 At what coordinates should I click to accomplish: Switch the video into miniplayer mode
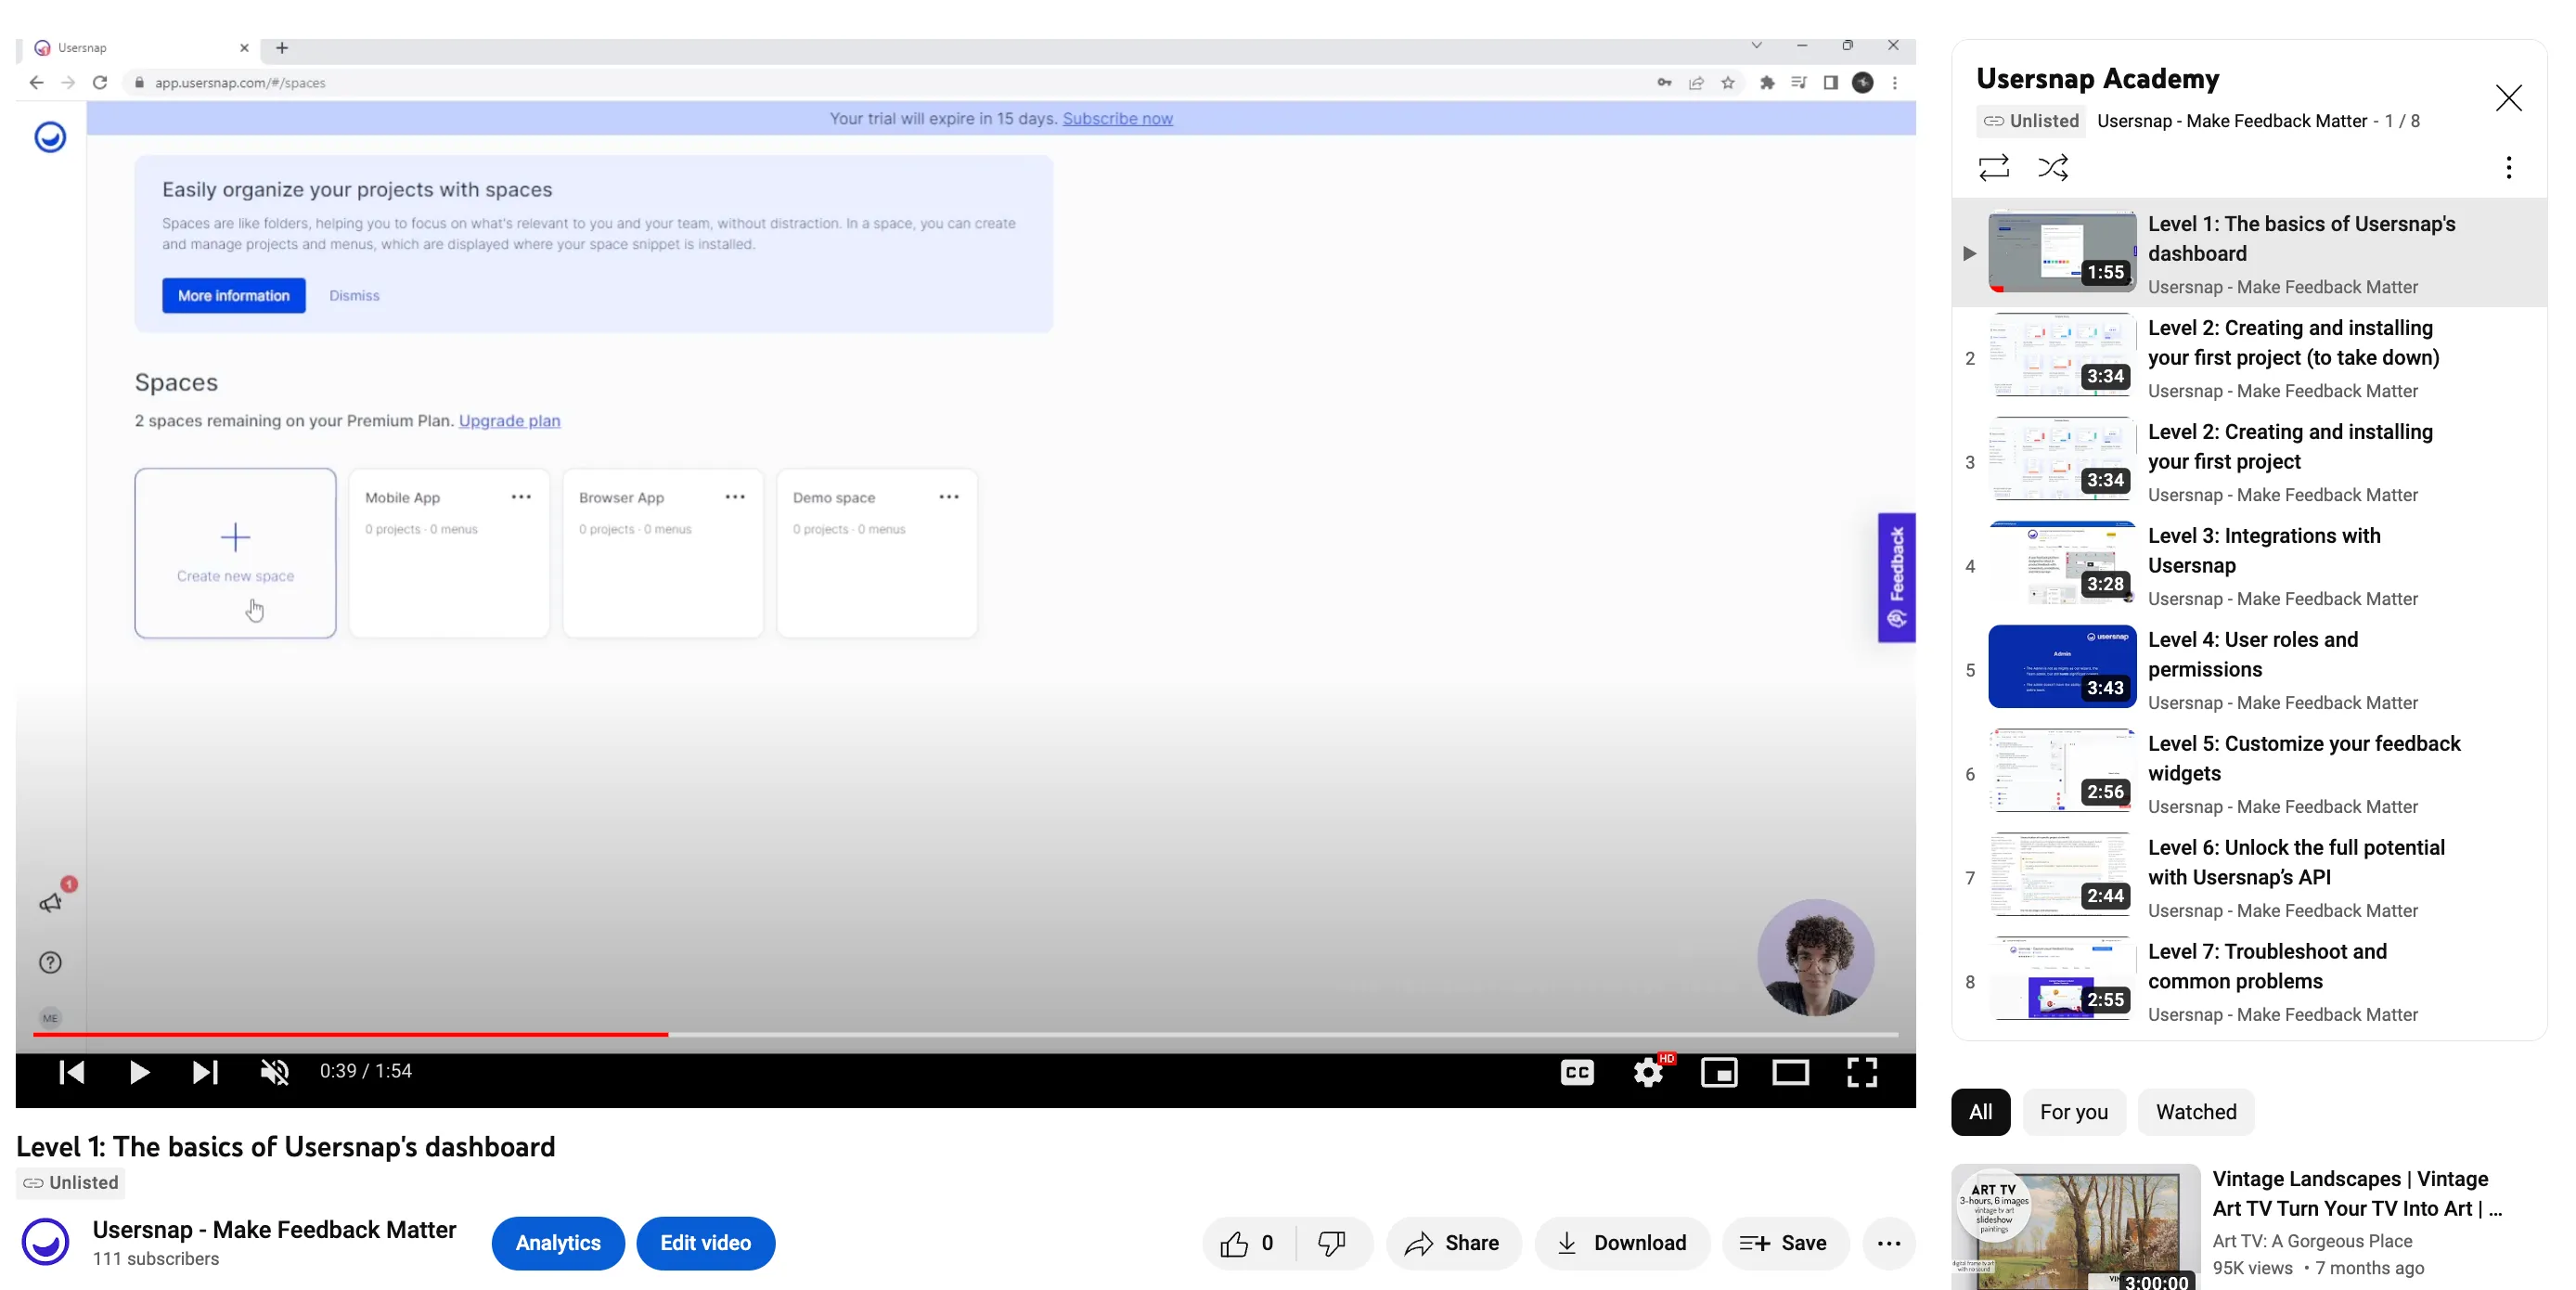click(1719, 1072)
